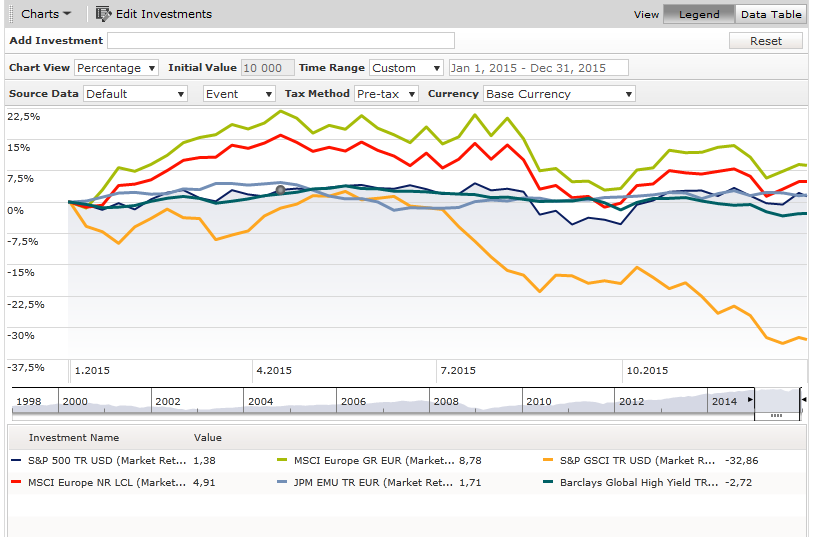Viewport: 813px width, 537px height.
Task: Click the toolbar drag grip at left
Action: tap(12, 14)
